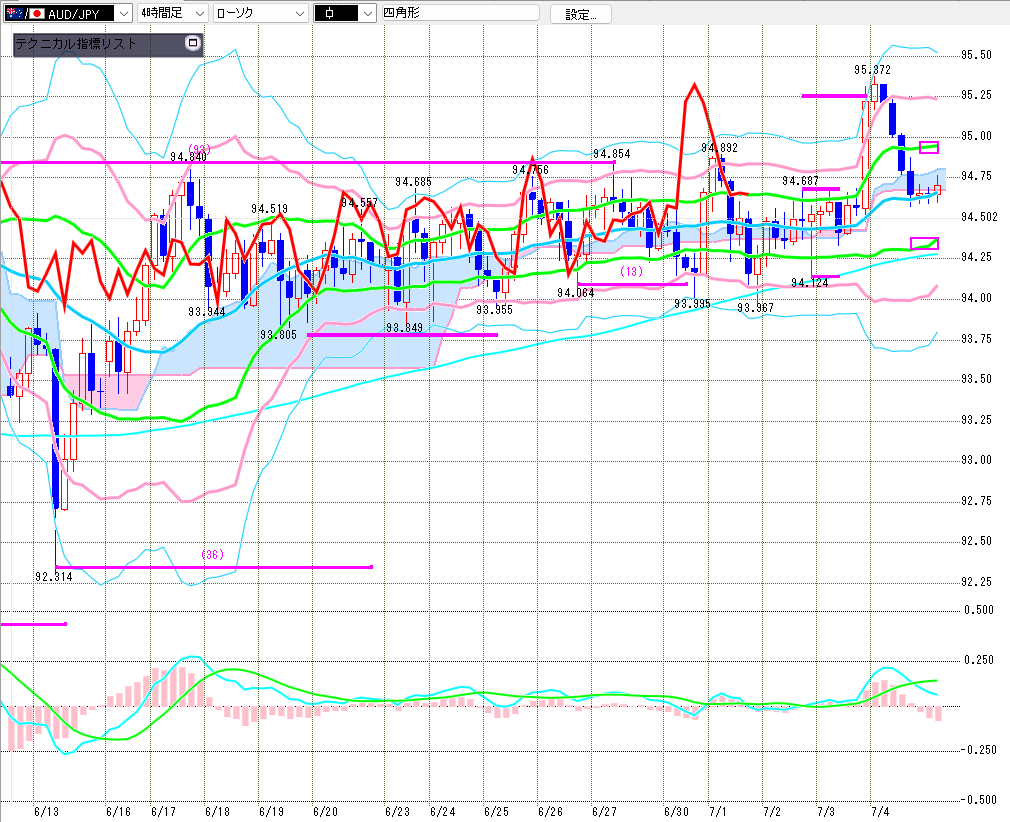Expand the テクニカル指標リスト panel via its icon

coord(193,43)
